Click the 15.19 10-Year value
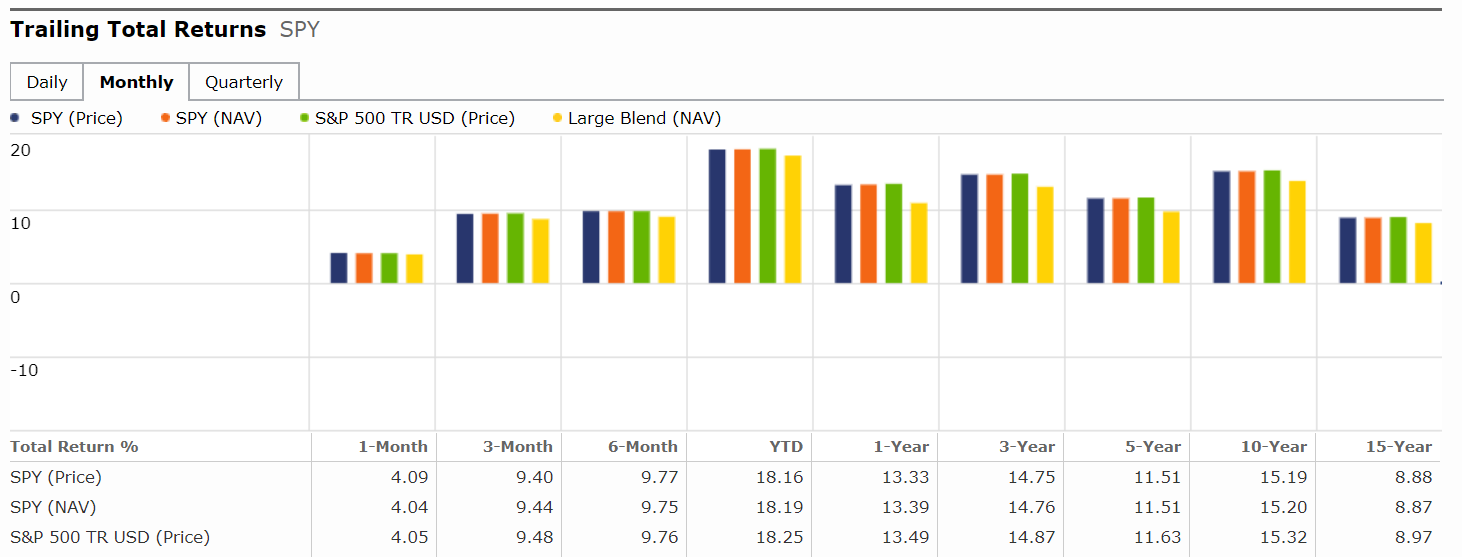The image size is (1462, 557). 1284,477
